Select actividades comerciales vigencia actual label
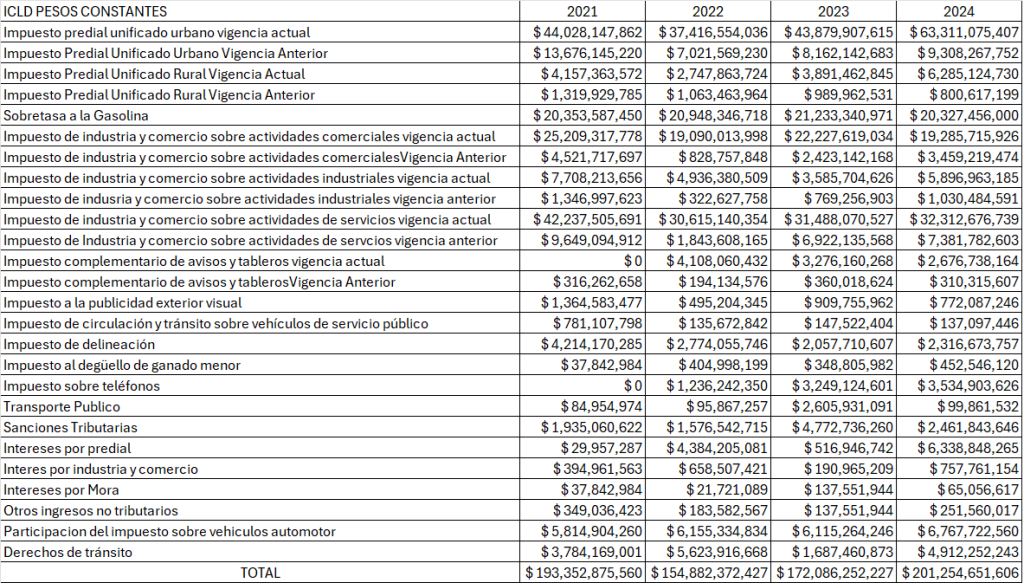The width and height of the screenshot is (1024, 583). pos(249,136)
